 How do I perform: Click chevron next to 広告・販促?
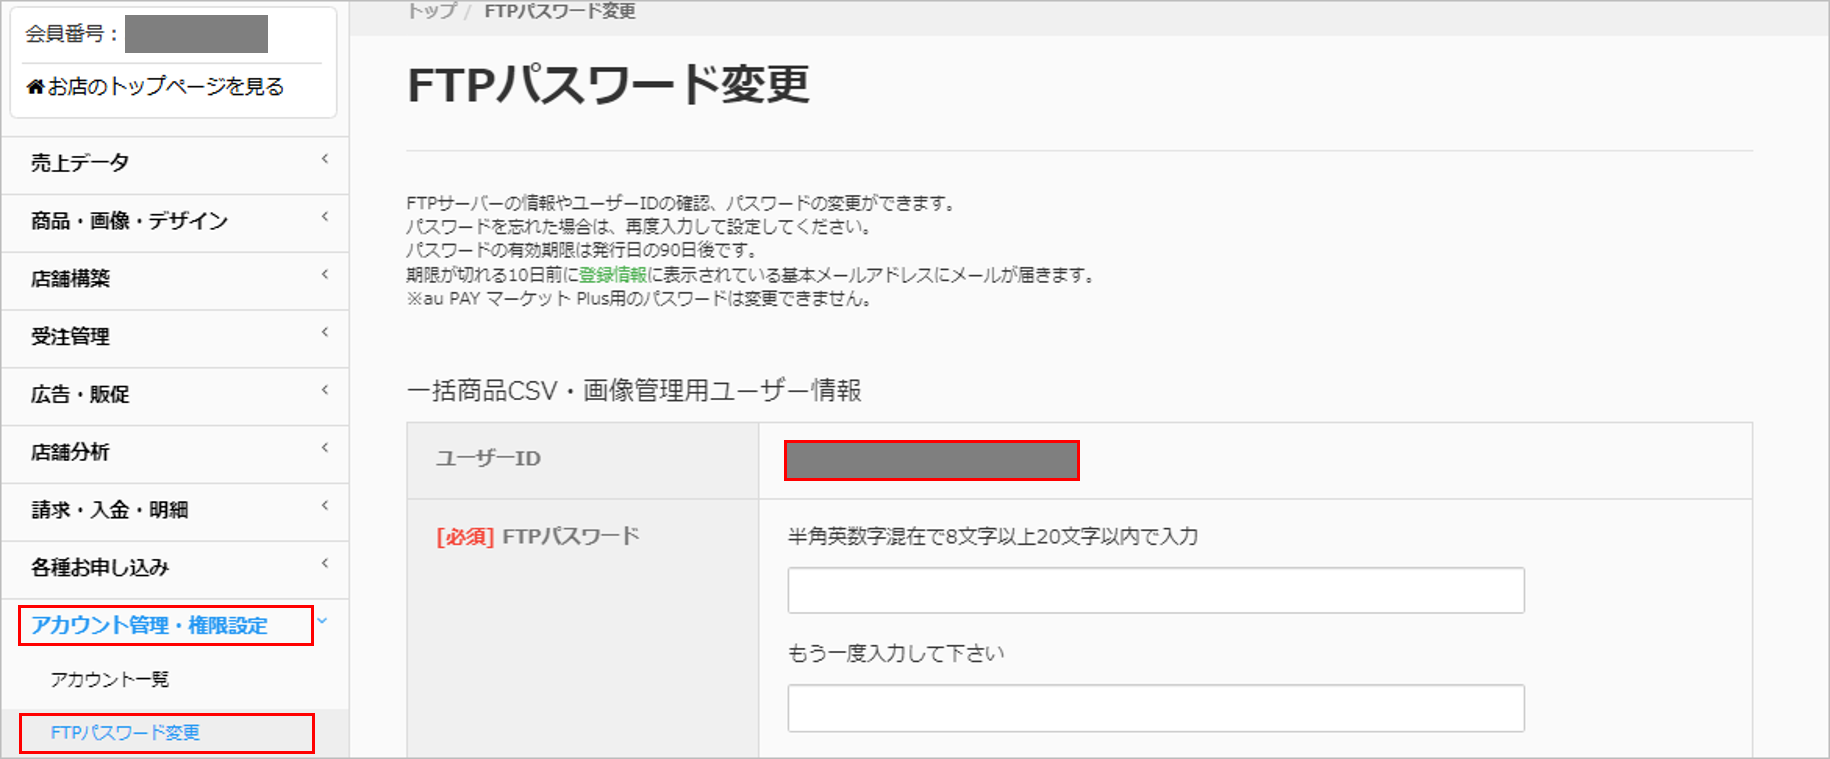[x=325, y=390]
